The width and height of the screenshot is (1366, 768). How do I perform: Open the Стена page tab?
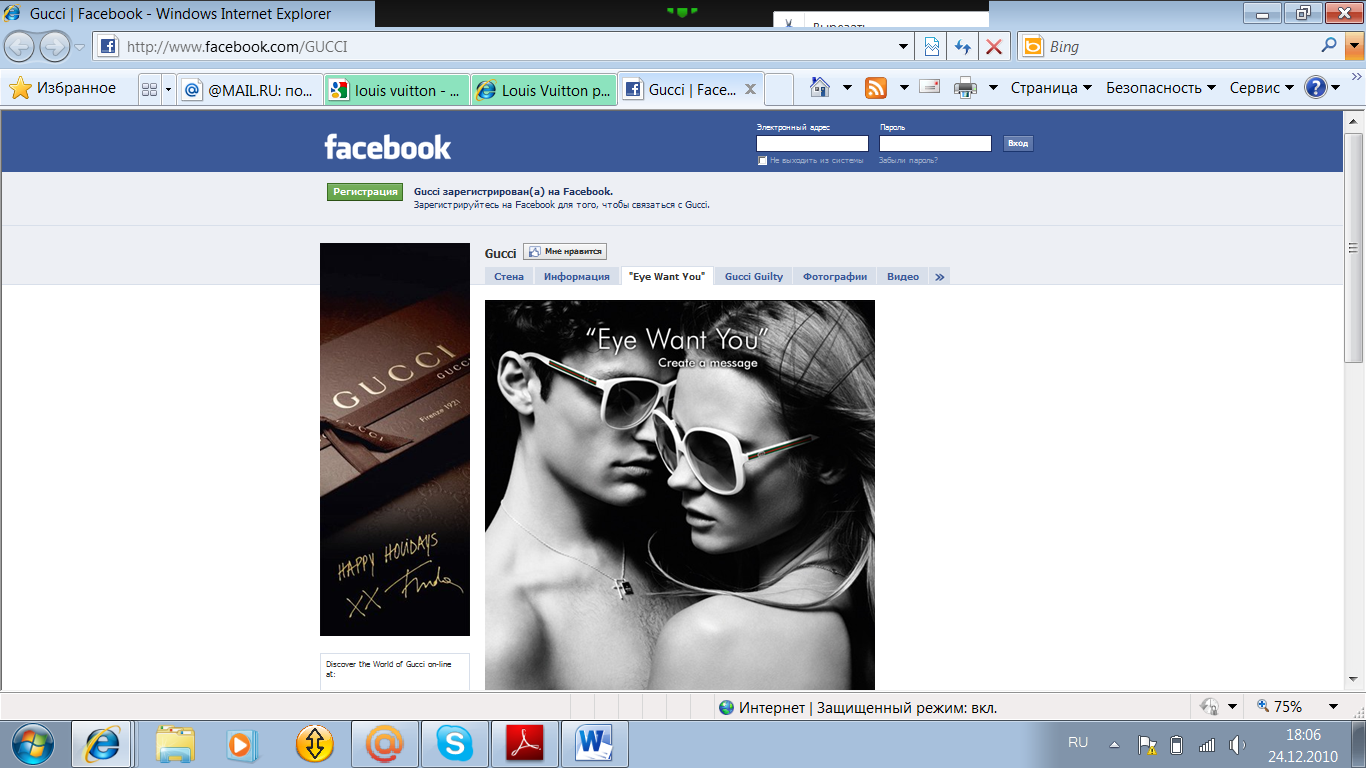509,276
